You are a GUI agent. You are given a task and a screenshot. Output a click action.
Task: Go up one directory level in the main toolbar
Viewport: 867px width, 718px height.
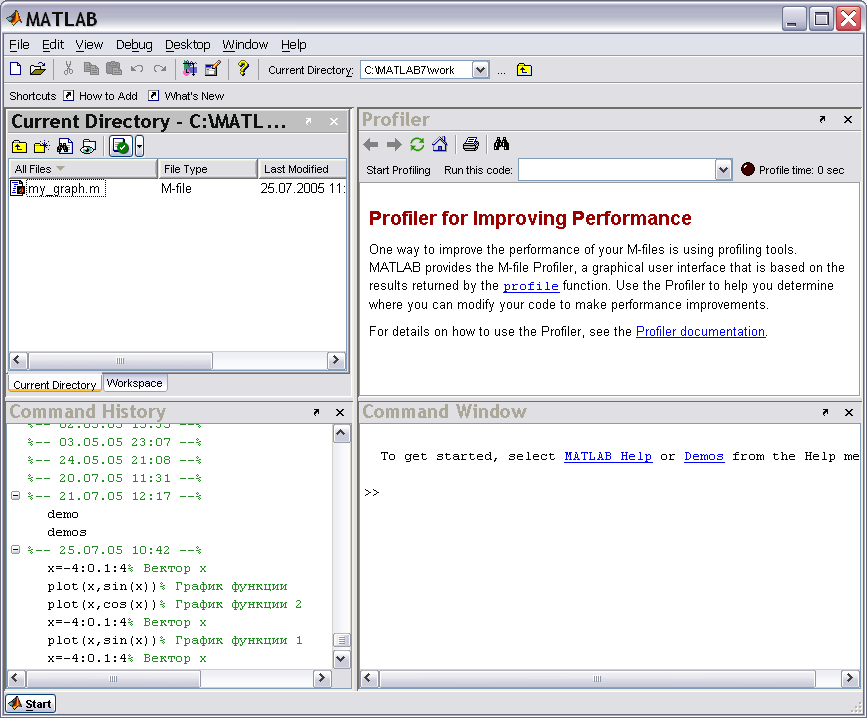tap(524, 70)
